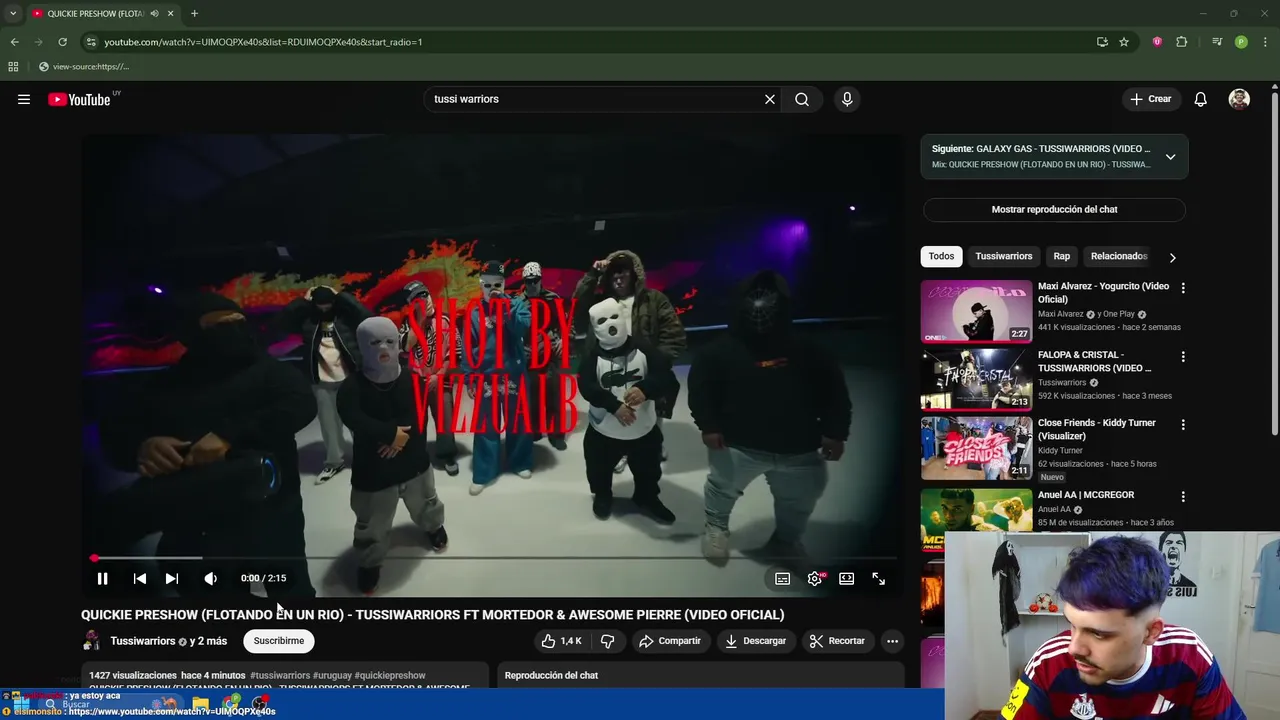Image resolution: width=1280 pixels, height=720 pixels.
Task: Select the Todos filter chip
Action: click(941, 256)
